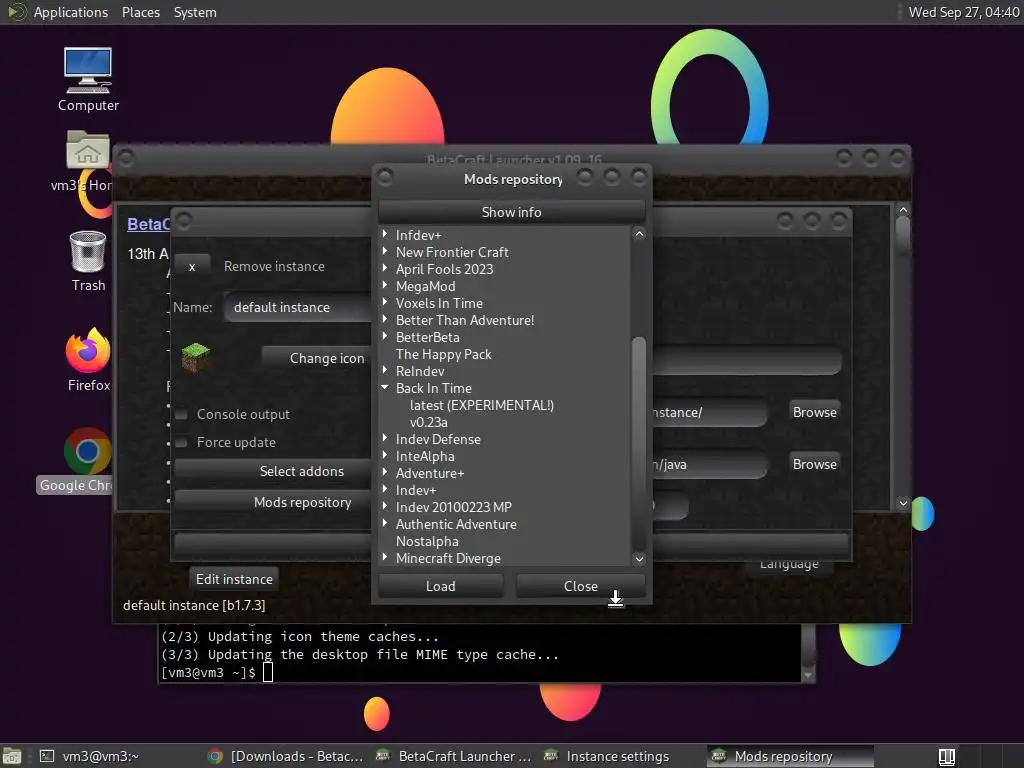This screenshot has width=1024, height=768.
Task: Select latest (EXPERIMENTAL!) under Back In Time
Action: (x=482, y=405)
